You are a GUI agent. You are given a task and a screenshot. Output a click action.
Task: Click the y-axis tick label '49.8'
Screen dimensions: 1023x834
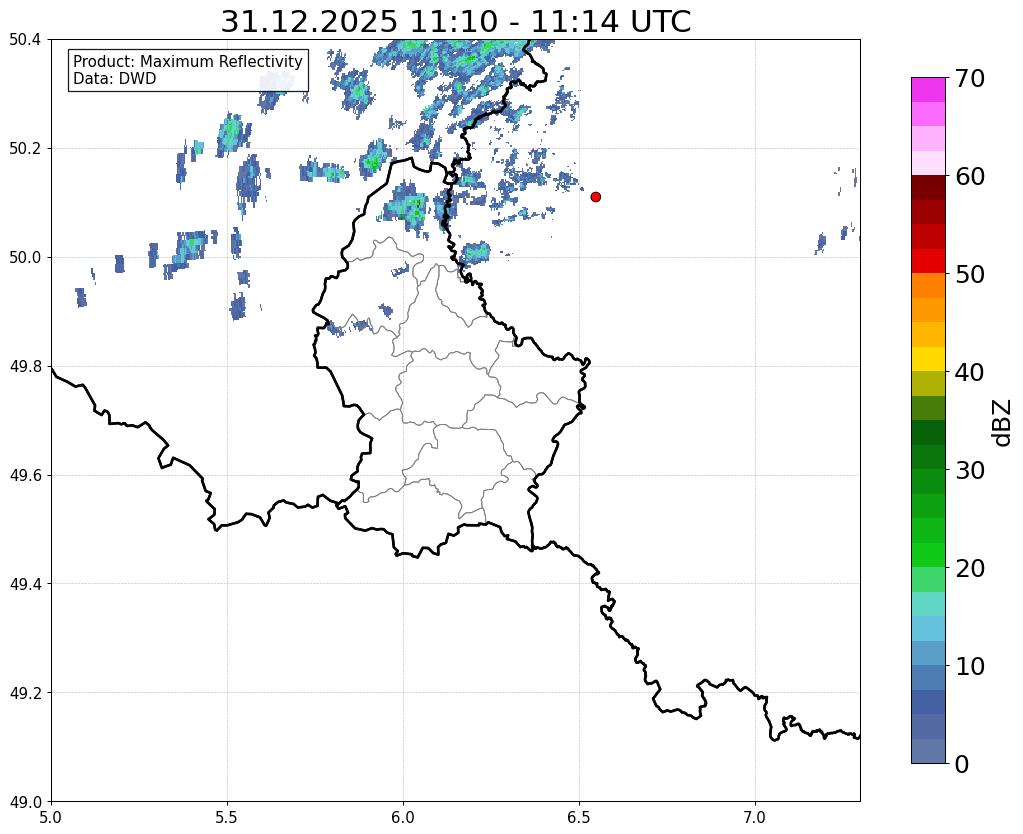click(x=25, y=367)
